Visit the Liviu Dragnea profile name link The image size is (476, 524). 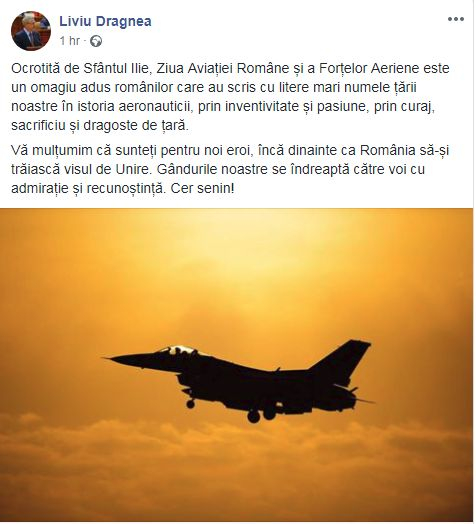point(105,21)
